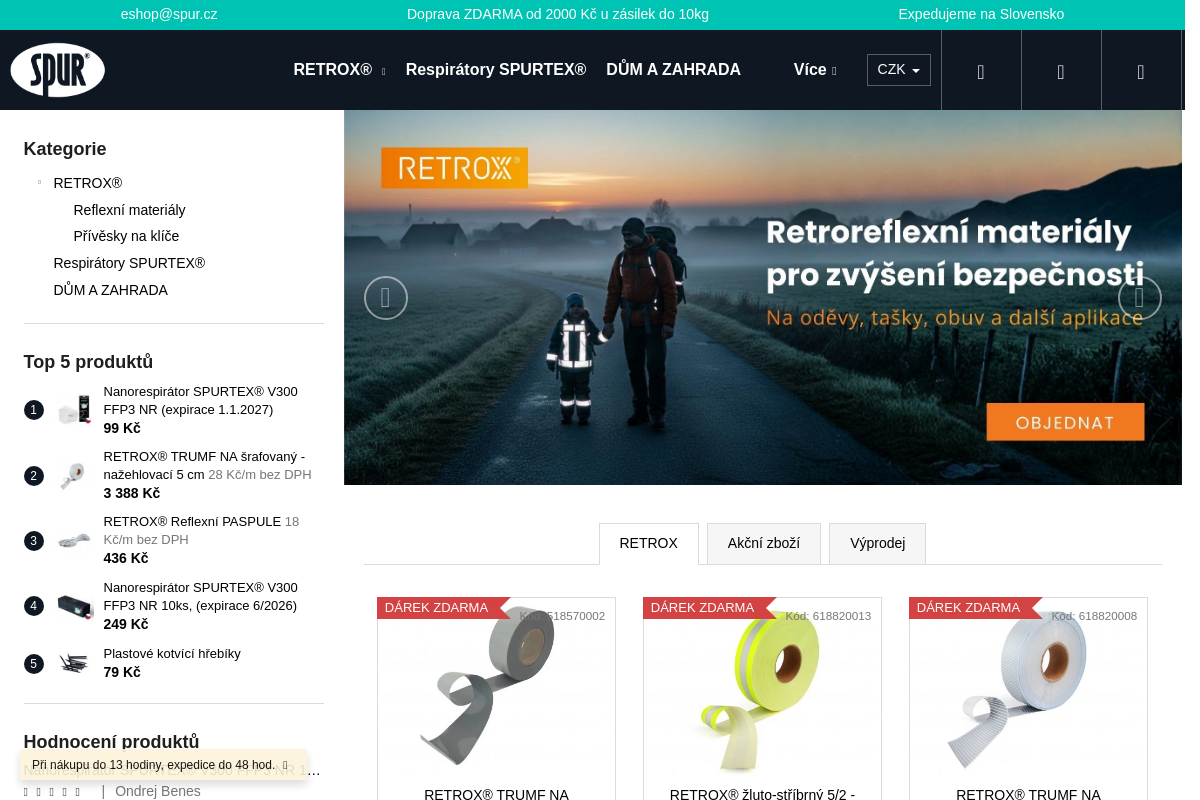The image size is (1200, 800).
Task: Select the RETROX product tab
Action: point(648,544)
